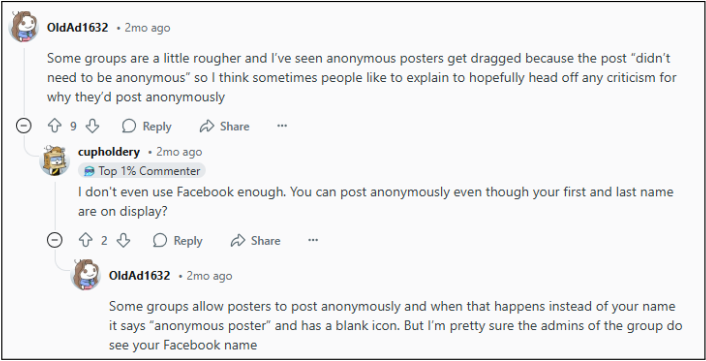Viewport: 706px width, 361px height.
Task: Click the Top 1% Commenter badge
Action: pyautogui.click(x=142, y=171)
